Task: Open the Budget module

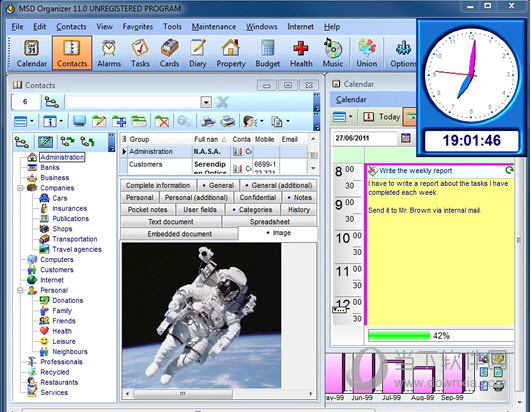Action: coord(268,53)
